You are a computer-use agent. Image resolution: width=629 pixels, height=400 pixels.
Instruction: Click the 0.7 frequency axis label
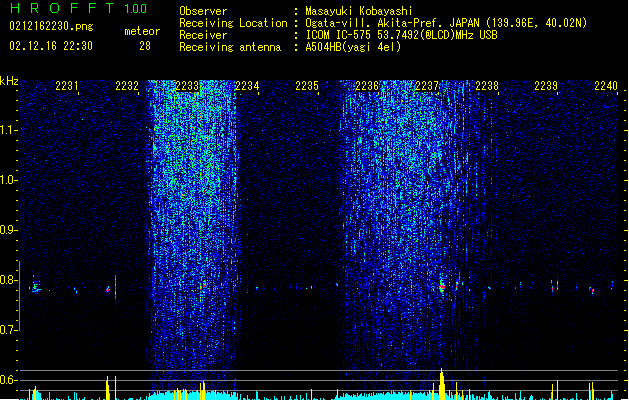(9, 330)
